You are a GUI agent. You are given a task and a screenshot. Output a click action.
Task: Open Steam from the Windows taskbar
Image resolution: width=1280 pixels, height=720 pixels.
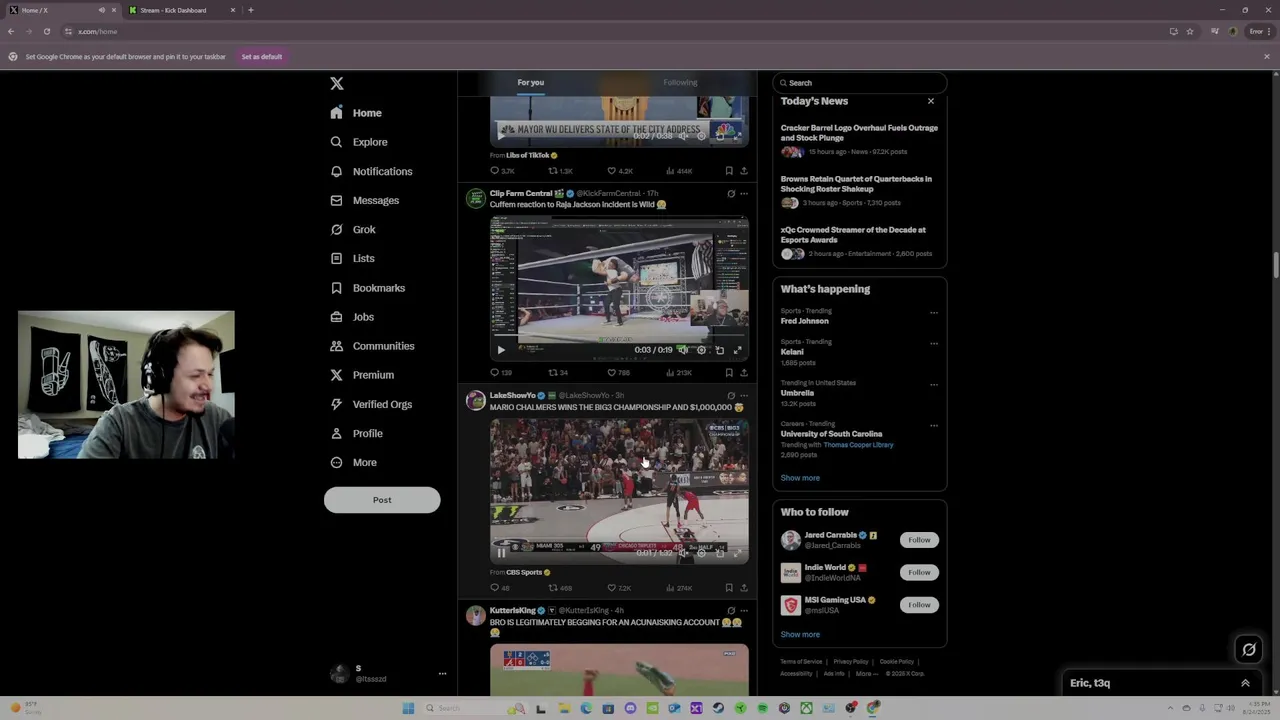[x=718, y=708]
